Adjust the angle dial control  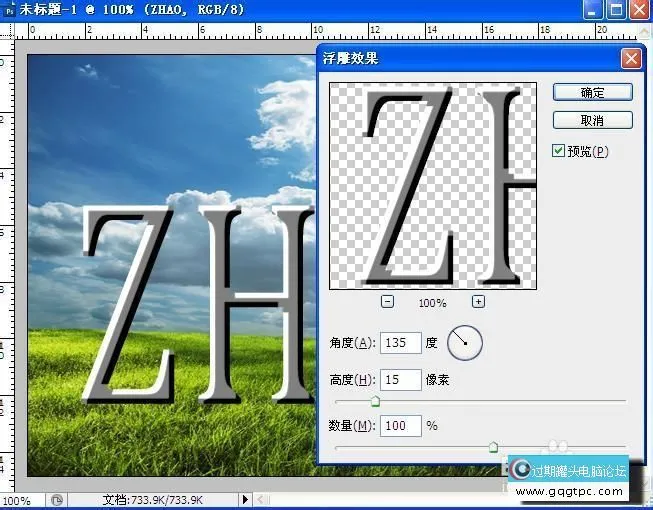point(465,343)
